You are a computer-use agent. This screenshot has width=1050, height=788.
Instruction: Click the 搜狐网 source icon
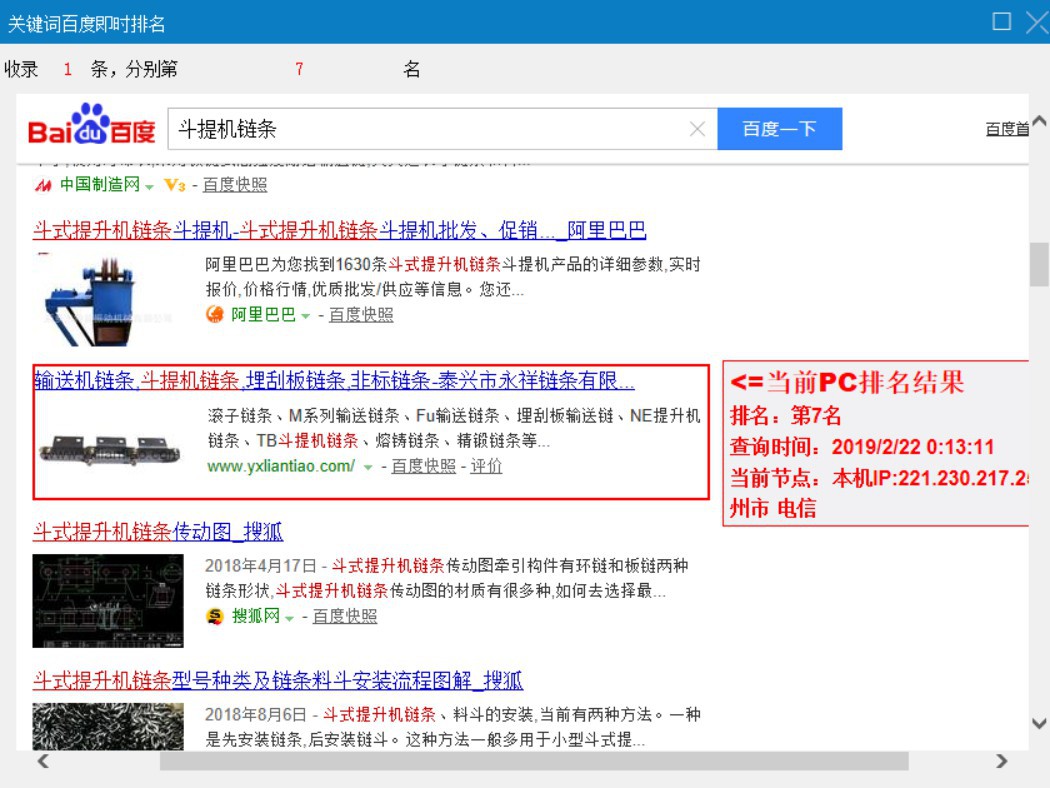click(x=214, y=616)
